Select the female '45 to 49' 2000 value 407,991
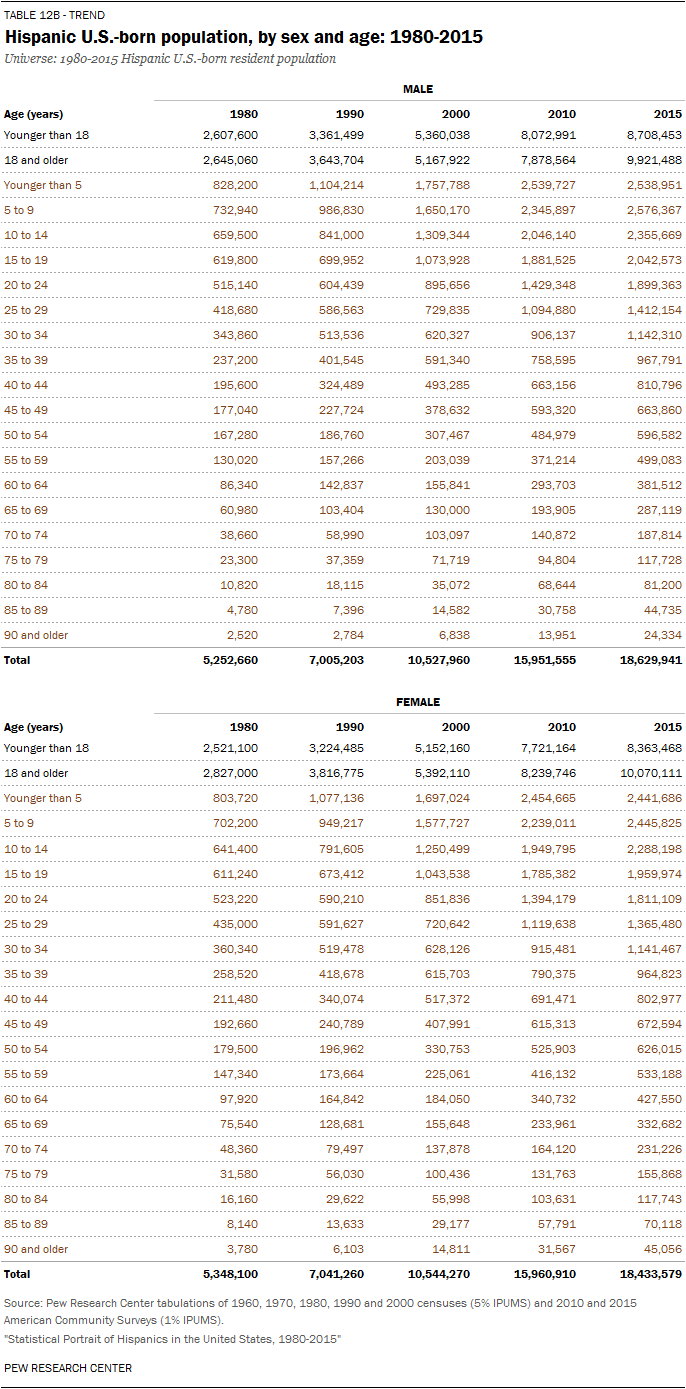 click(441, 1023)
